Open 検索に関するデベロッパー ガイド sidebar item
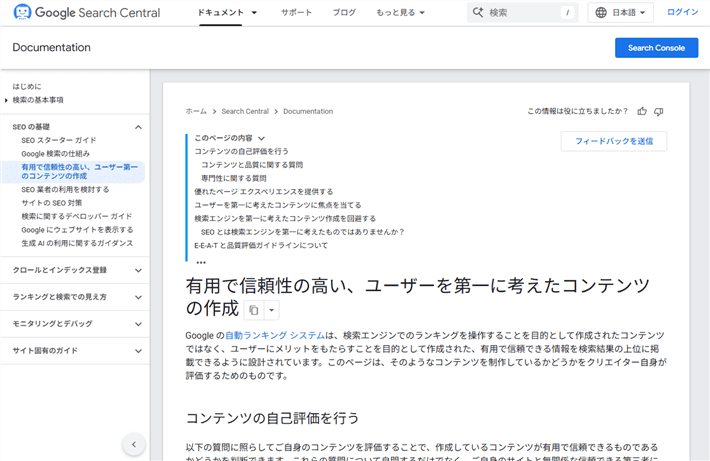This screenshot has height=461, width=710. pos(77,216)
